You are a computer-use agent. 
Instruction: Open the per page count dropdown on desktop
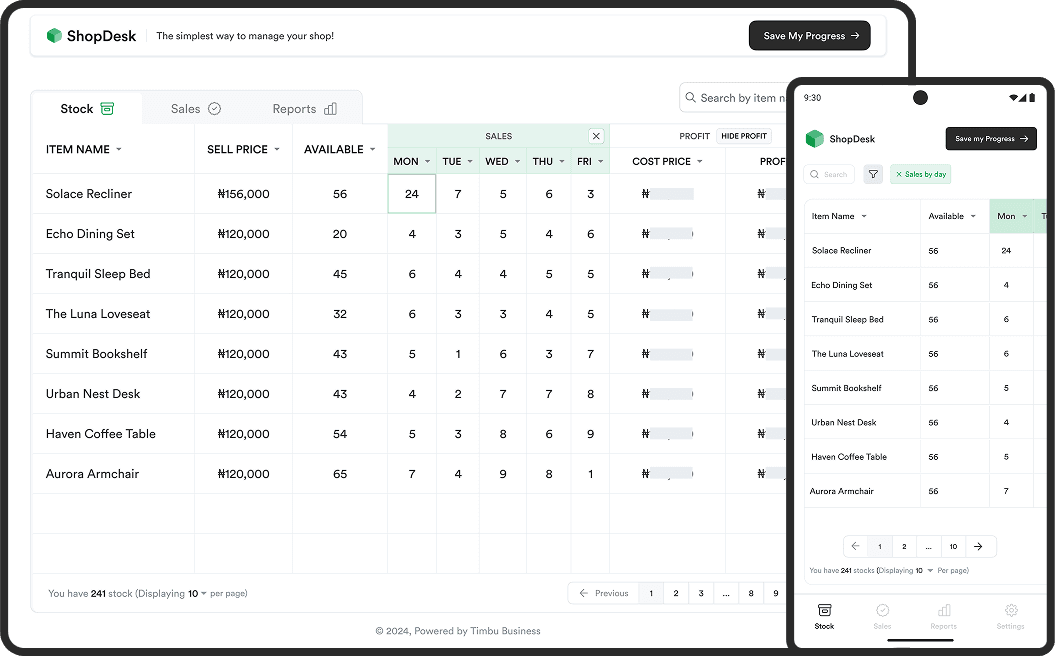203,594
